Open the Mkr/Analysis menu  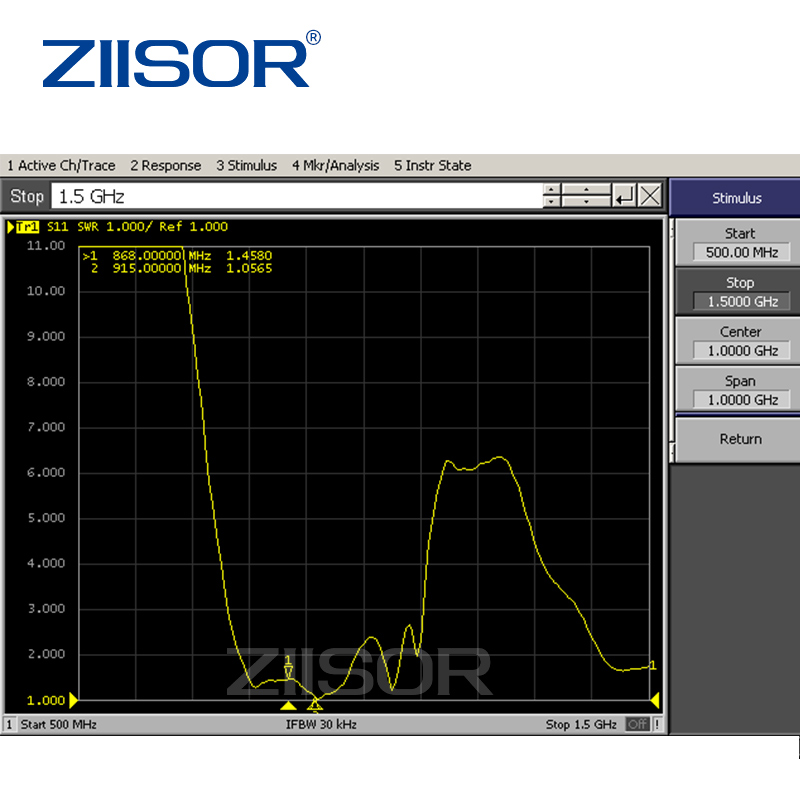tap(335, 165)
